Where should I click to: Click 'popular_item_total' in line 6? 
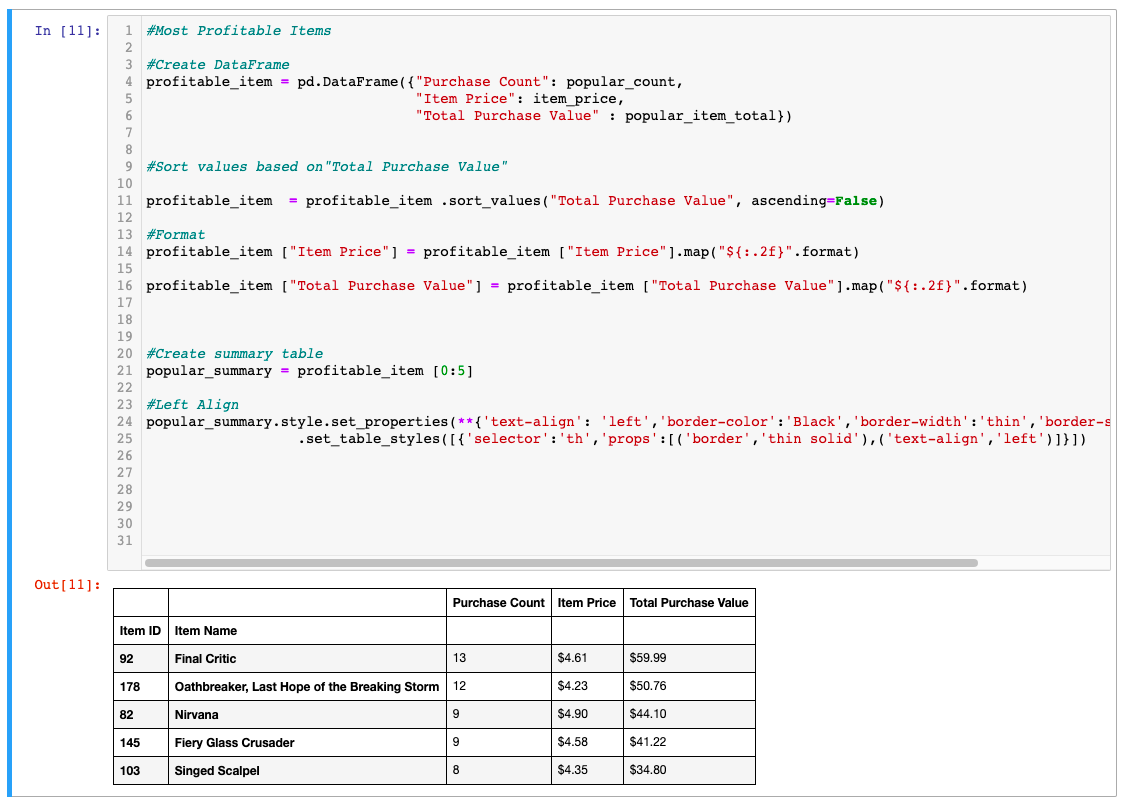(700, 115)
